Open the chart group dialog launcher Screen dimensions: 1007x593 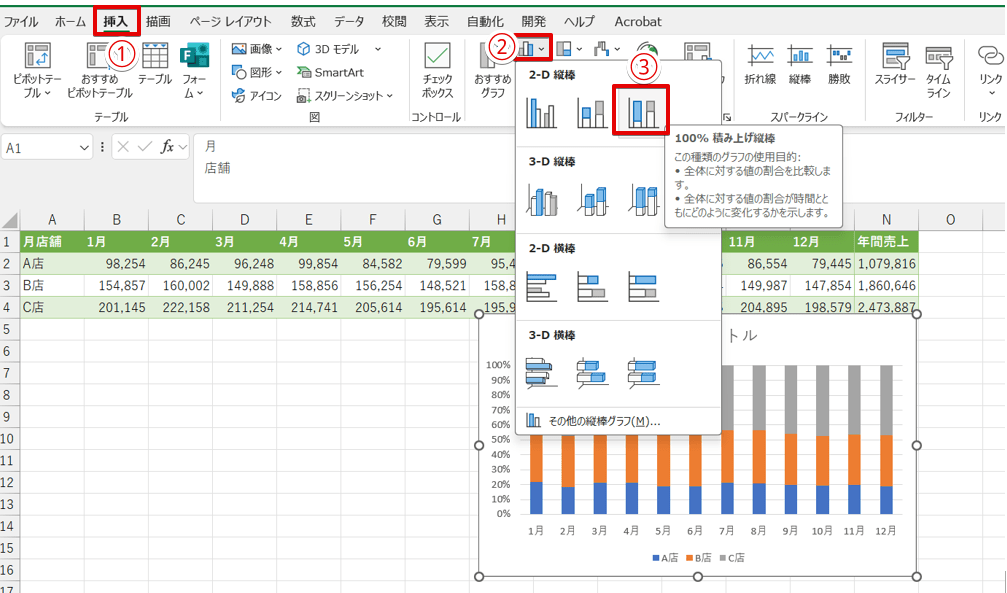727,118
